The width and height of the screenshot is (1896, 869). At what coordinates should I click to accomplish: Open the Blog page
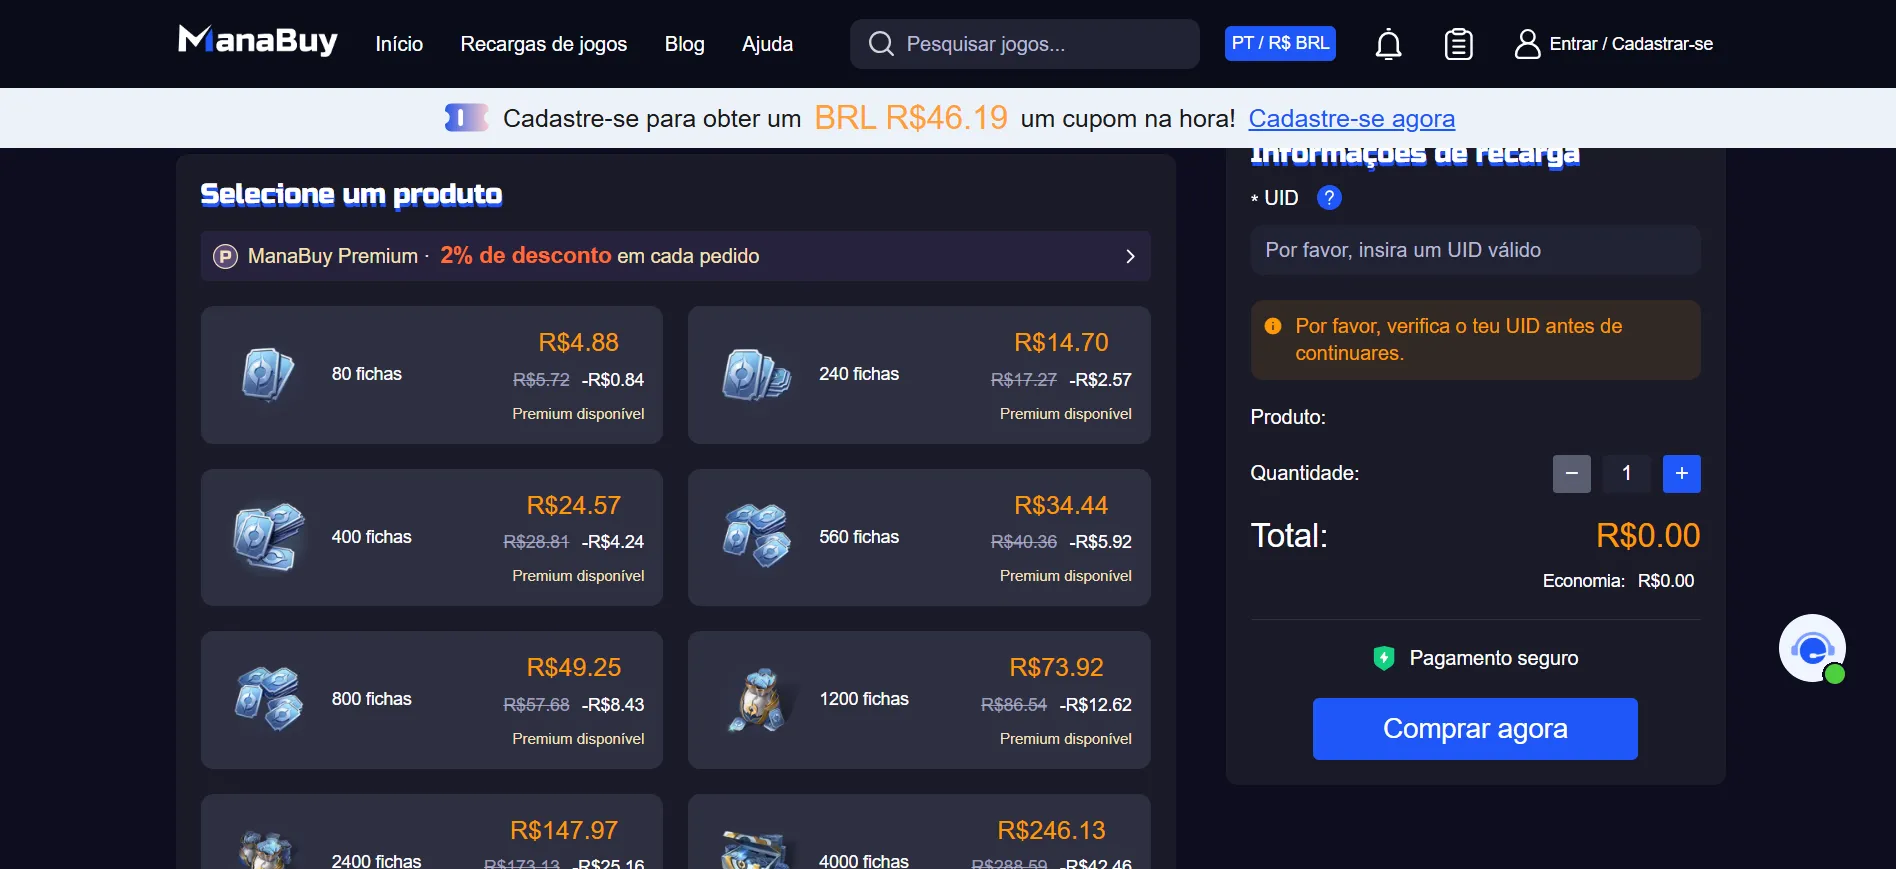click(x=685, y=44)
